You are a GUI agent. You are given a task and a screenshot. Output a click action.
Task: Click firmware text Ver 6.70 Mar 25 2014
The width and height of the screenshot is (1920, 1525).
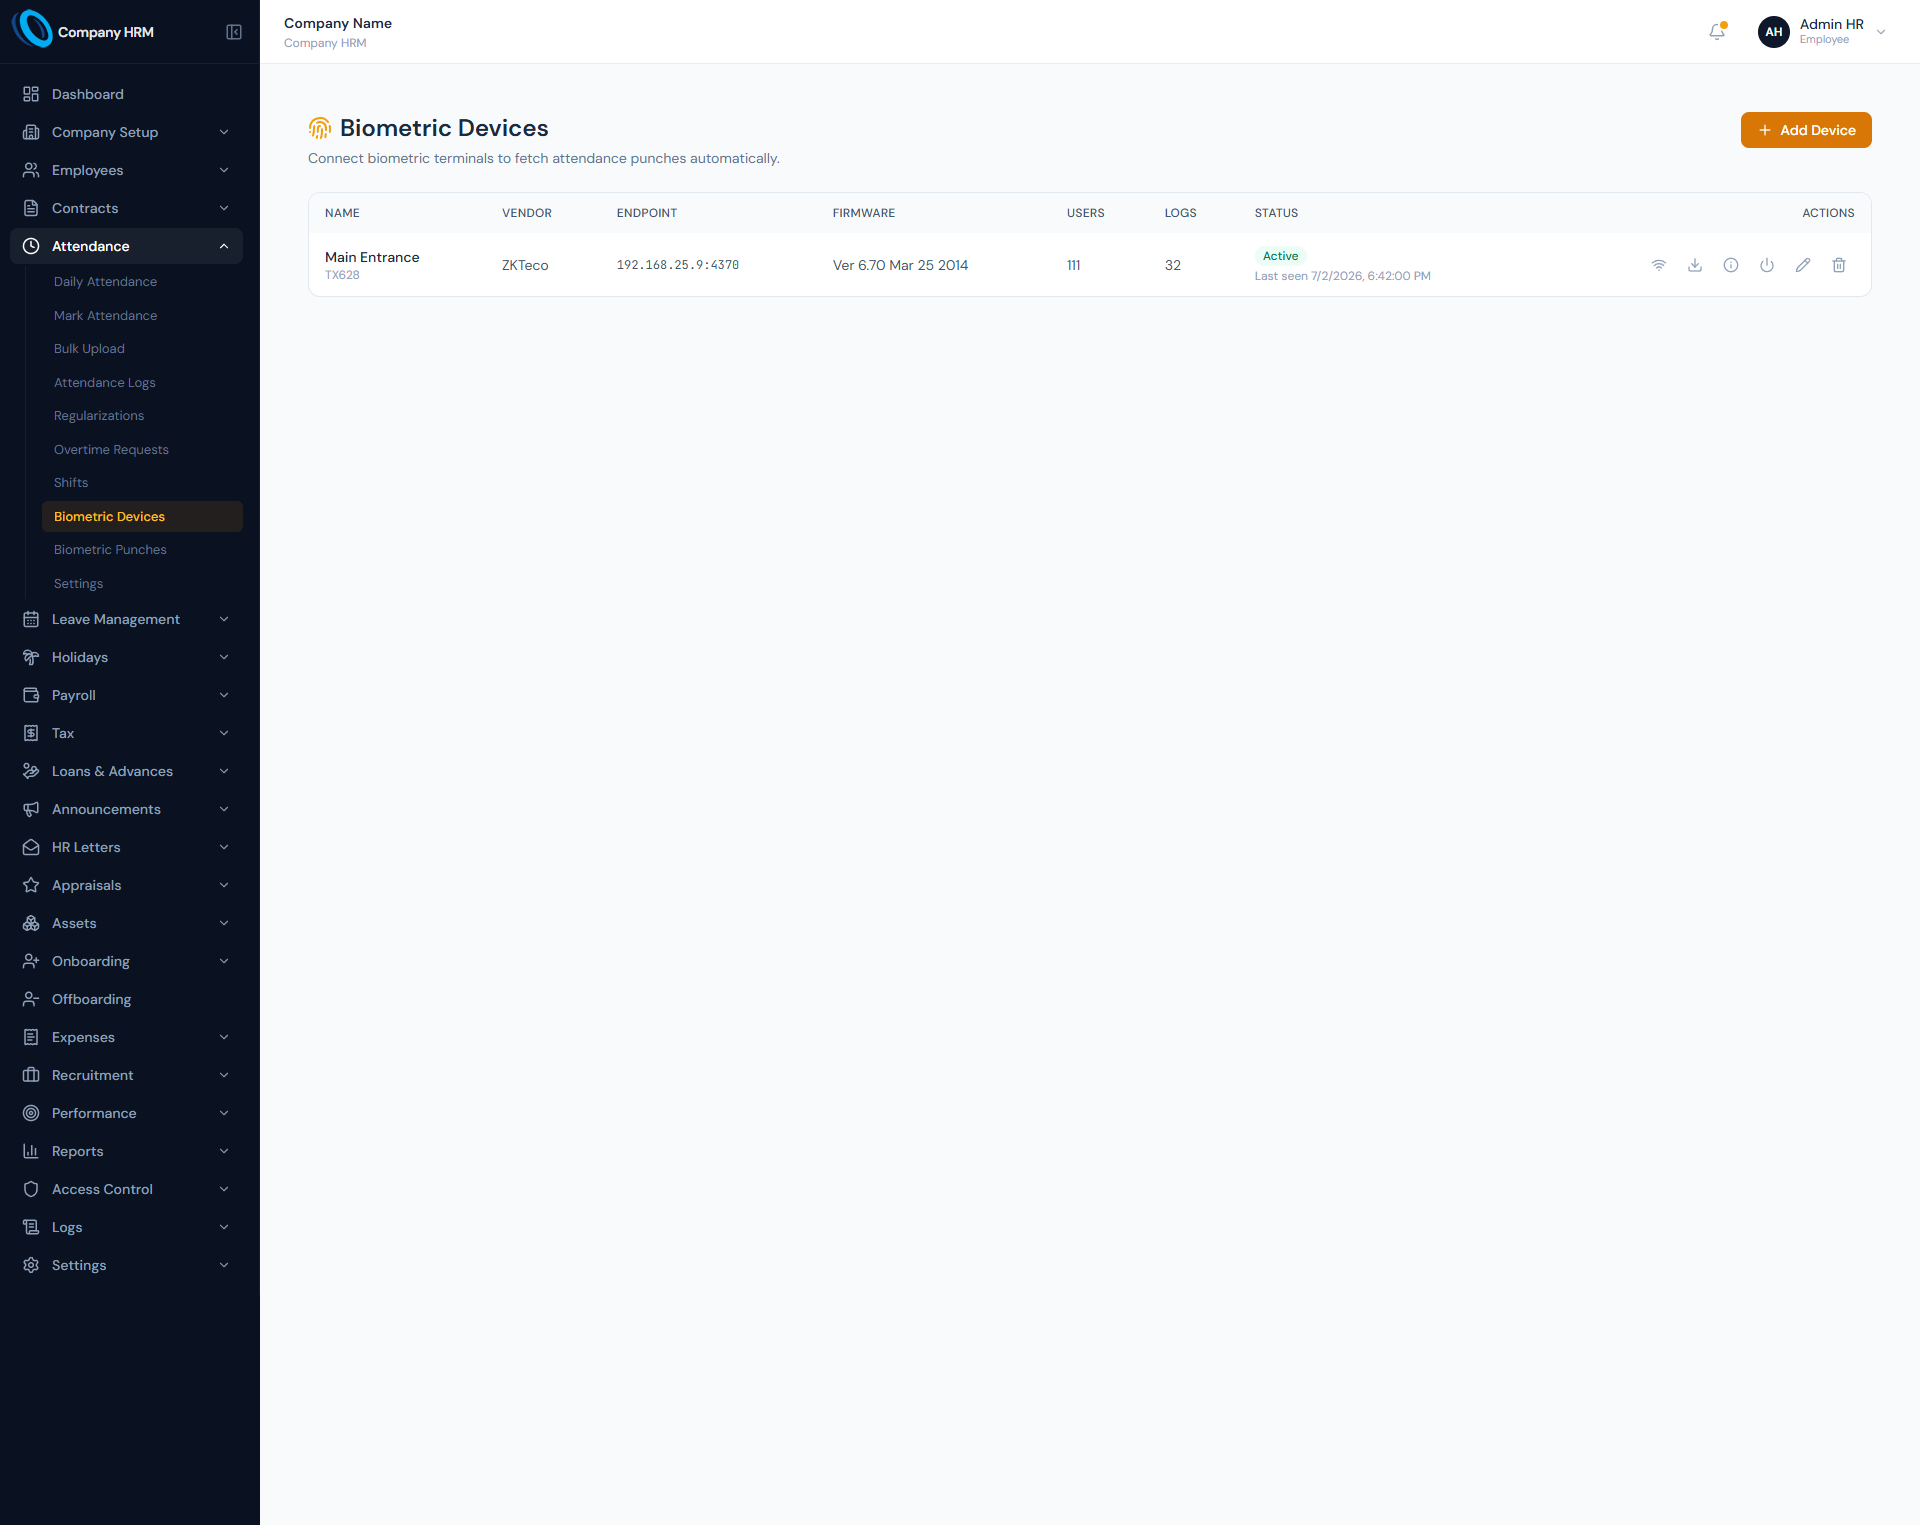coord(900,265)
